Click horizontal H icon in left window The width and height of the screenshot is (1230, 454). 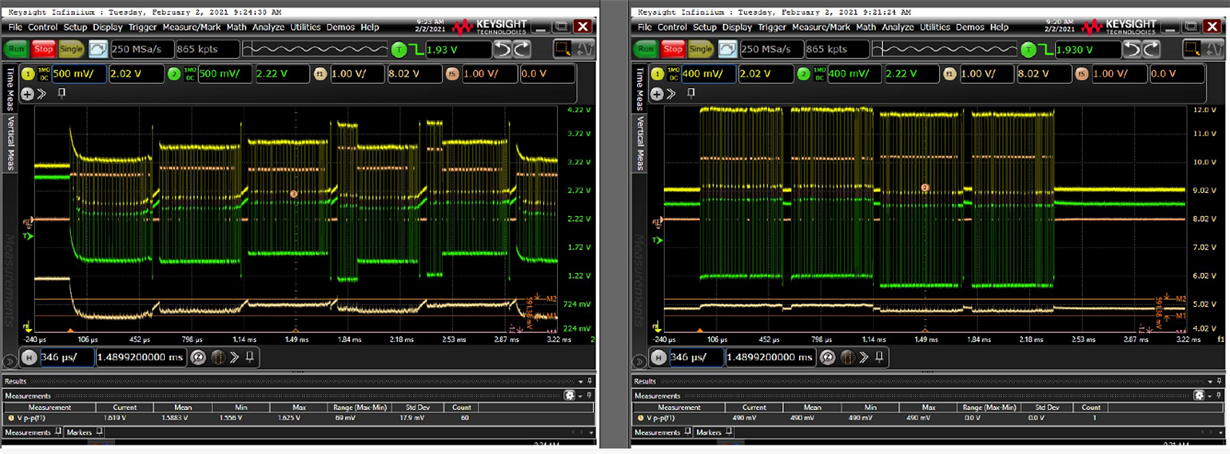click(29, 358)
